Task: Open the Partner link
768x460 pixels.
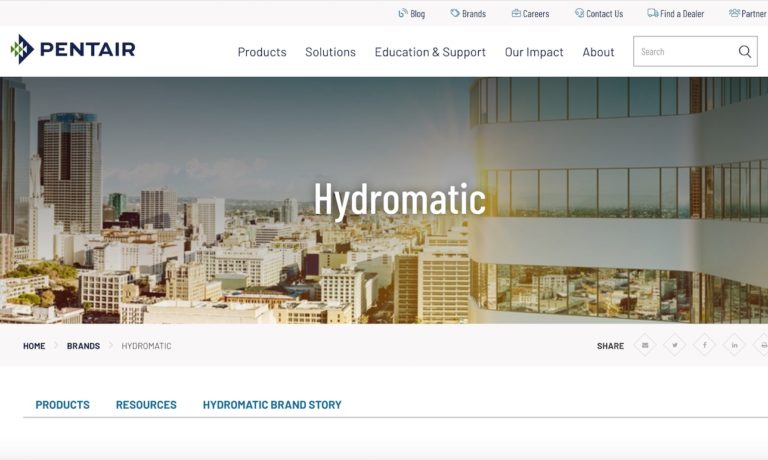Action: (x=748, y=14)
